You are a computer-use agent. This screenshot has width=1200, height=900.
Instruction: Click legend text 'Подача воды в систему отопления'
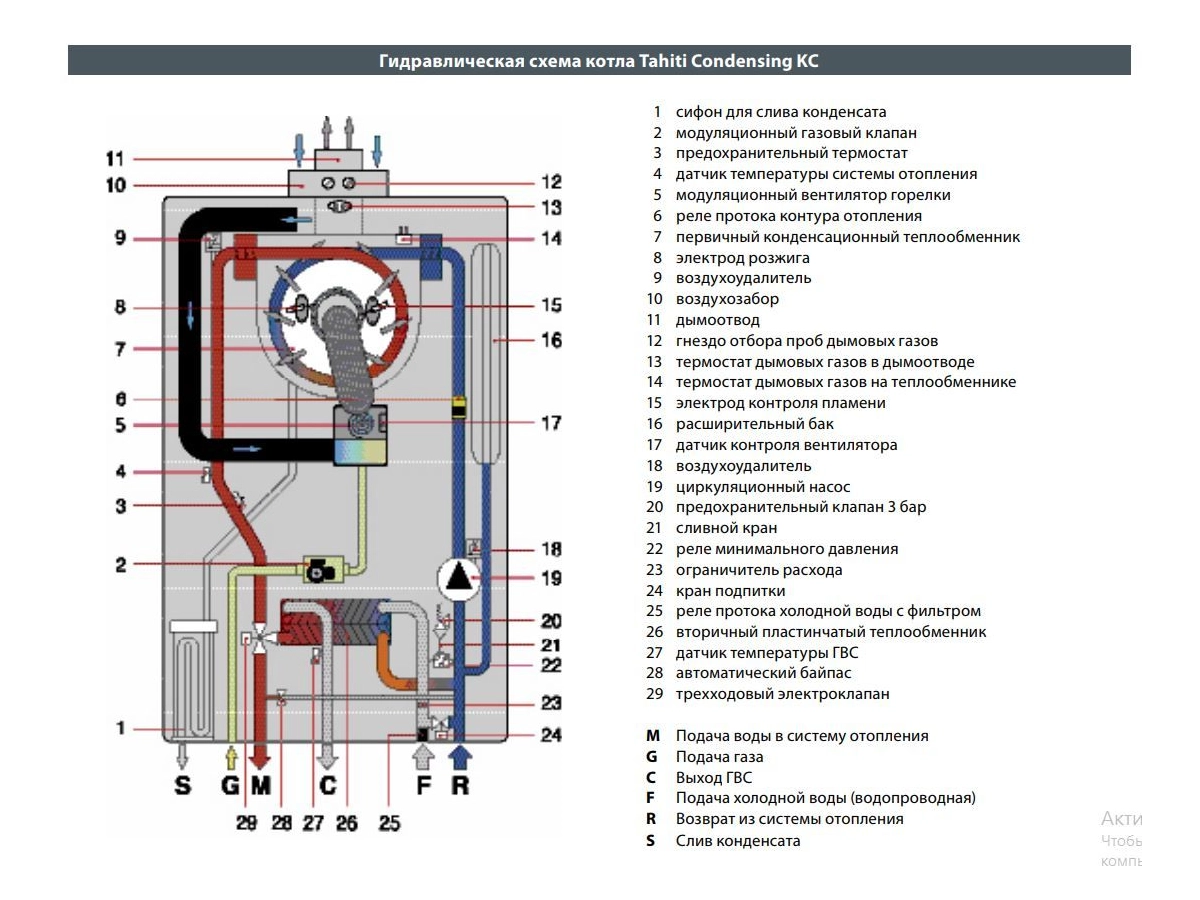pos(802,736)
